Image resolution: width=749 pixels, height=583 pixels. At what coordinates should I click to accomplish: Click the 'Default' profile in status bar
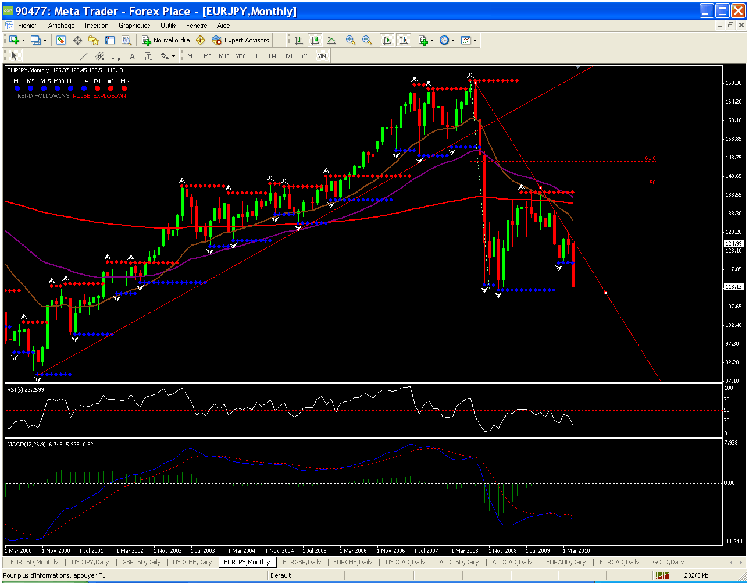281,575
